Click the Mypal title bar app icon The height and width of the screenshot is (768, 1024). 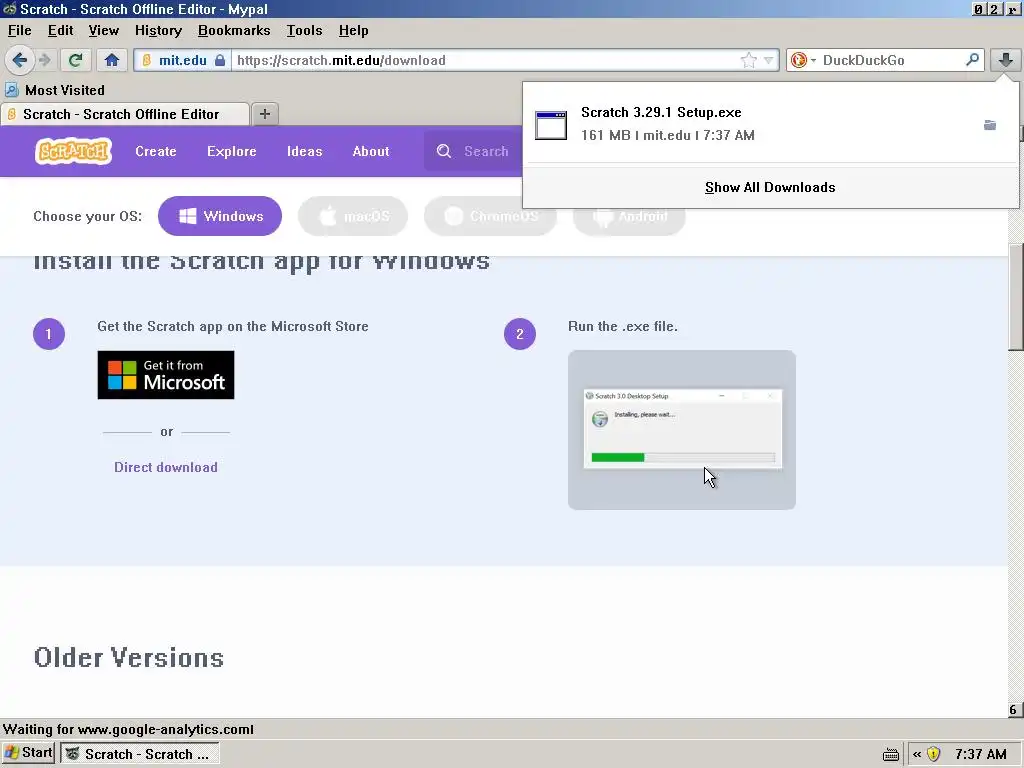pos(9,8)
